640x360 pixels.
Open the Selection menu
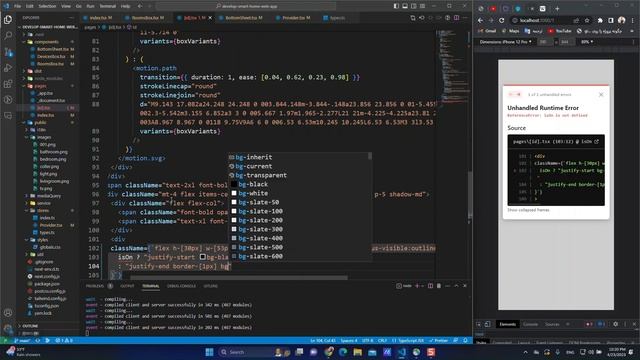click(x=47, y=6)
